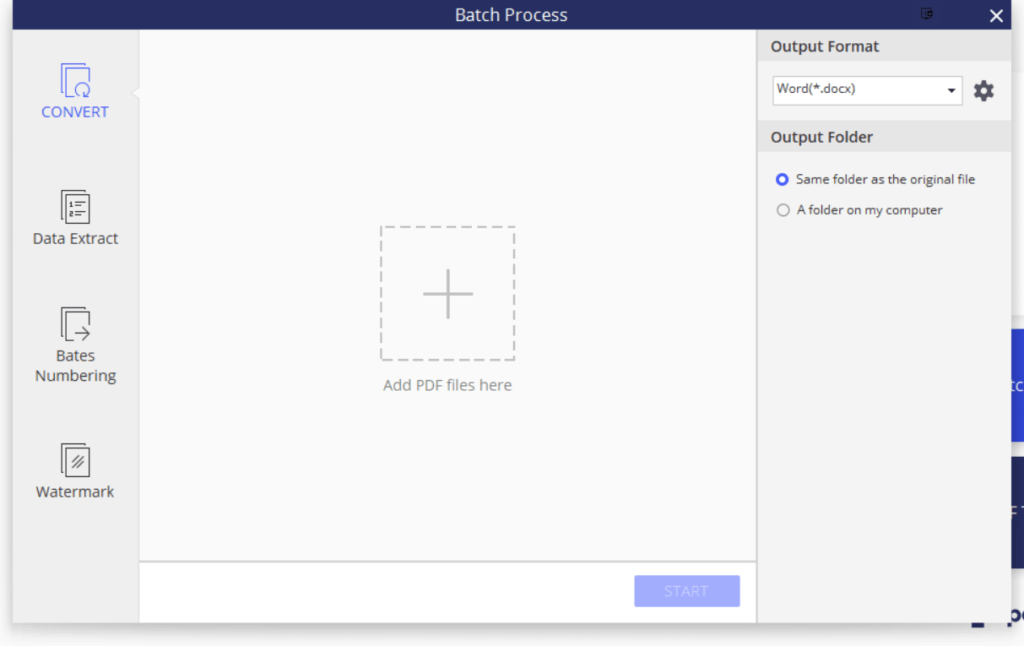Open the Data Extract icon
Viewport: 1024px width, 646px height.
click(x=75, y=207)
